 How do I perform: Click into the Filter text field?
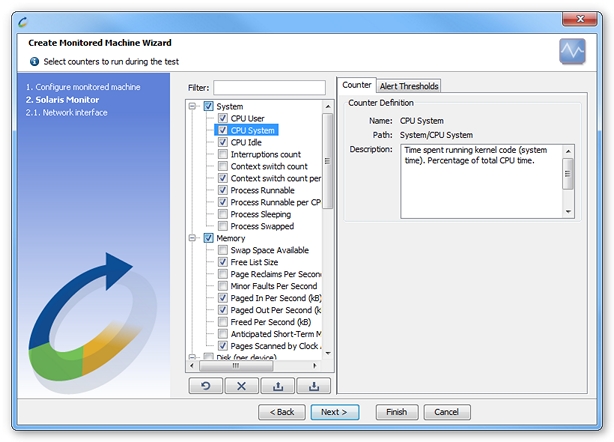pos(269,88)
